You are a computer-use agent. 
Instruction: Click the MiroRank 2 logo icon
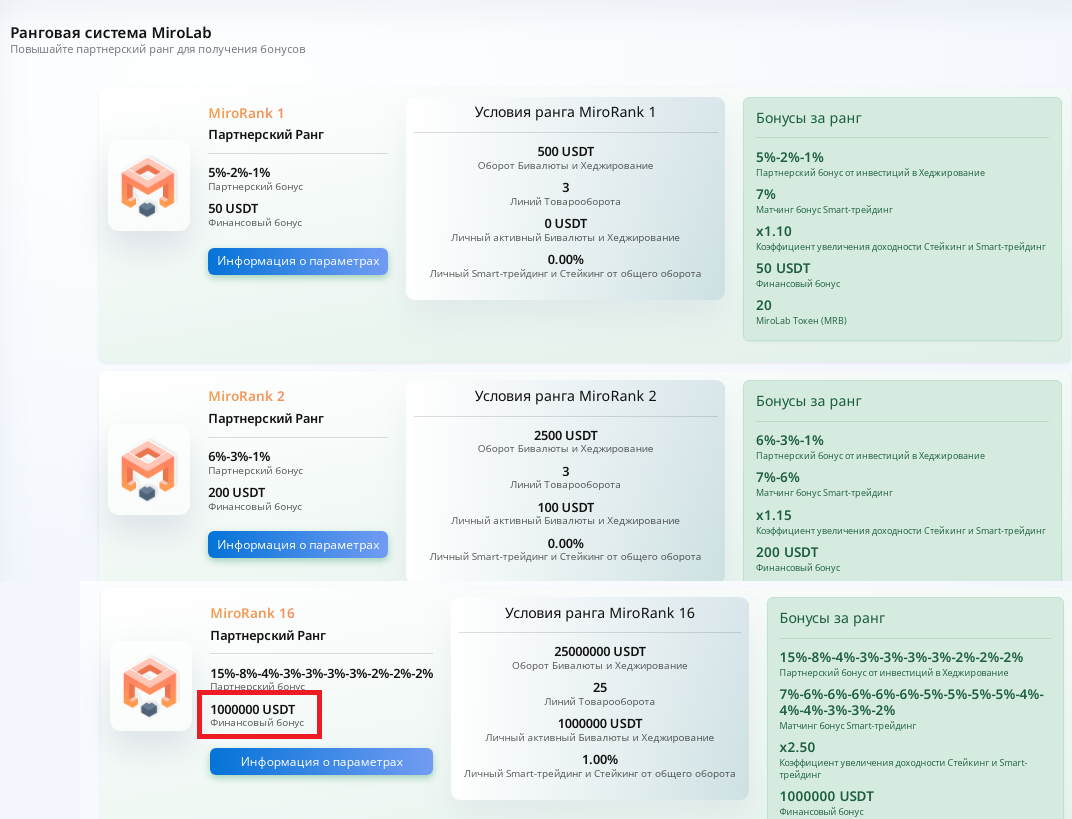tap(148, 469)
